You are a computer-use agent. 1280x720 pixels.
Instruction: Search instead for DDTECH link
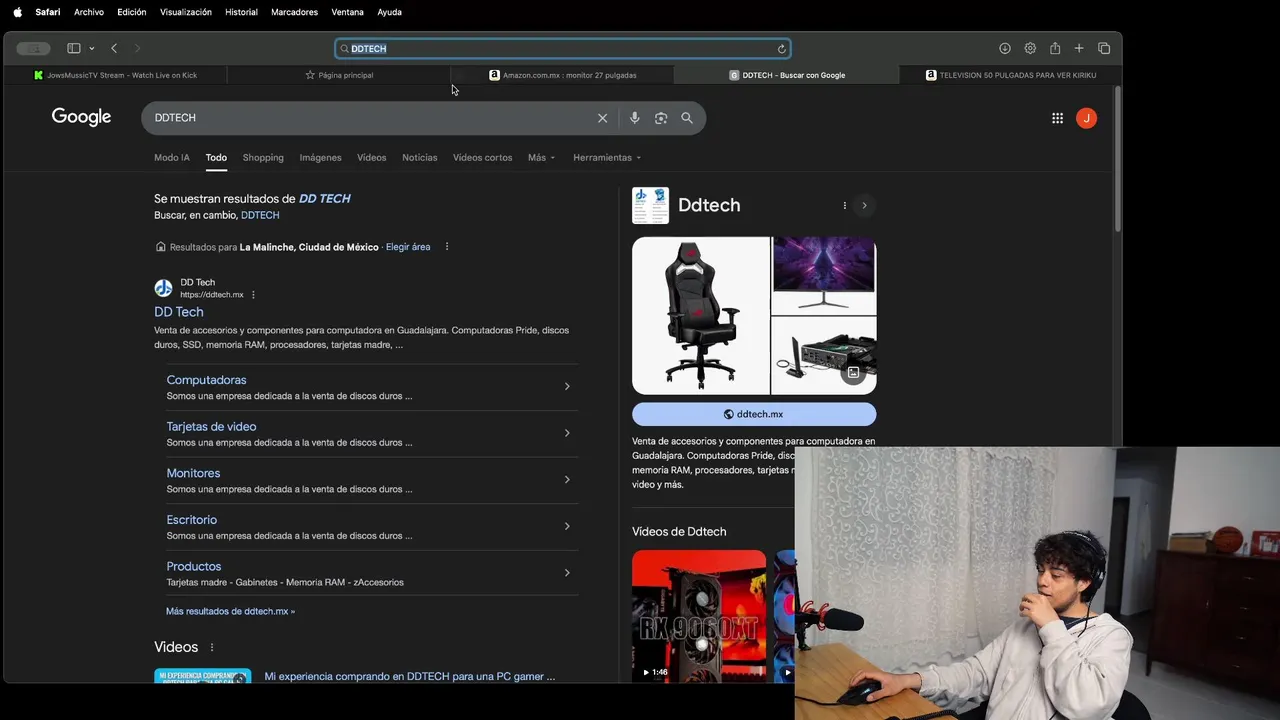(x=260, y=215)
